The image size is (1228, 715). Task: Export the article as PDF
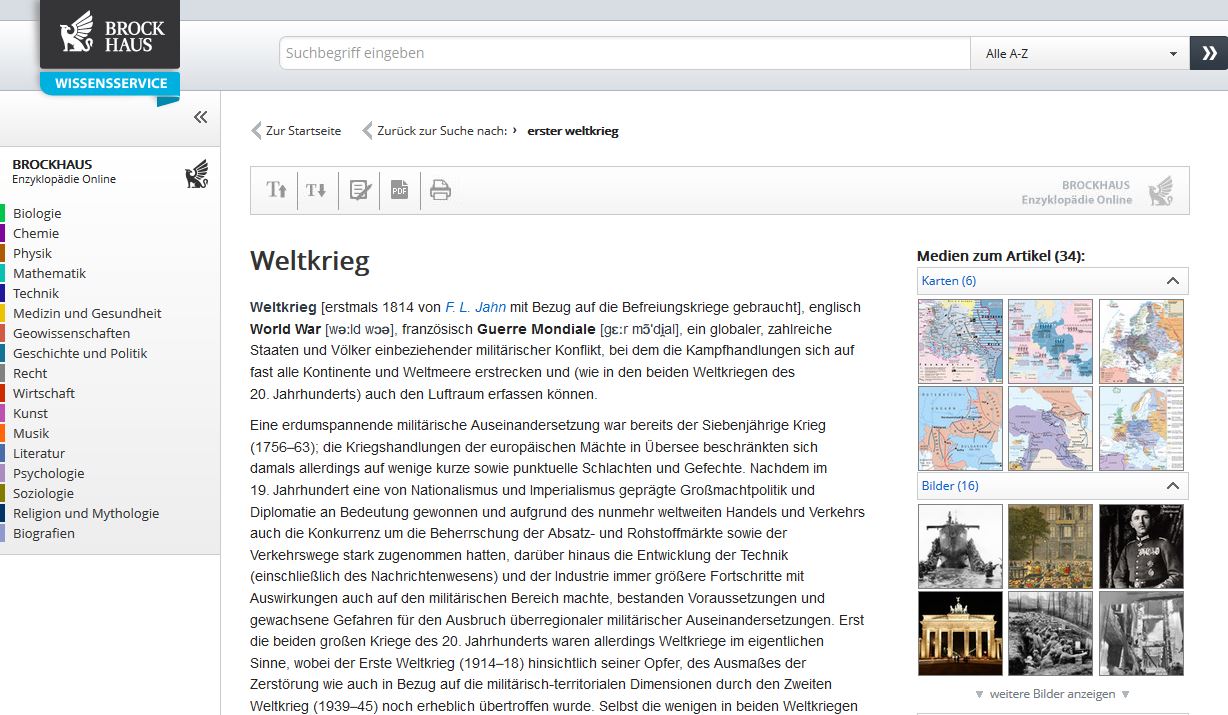pyautogui.click(x=399, y=190)
